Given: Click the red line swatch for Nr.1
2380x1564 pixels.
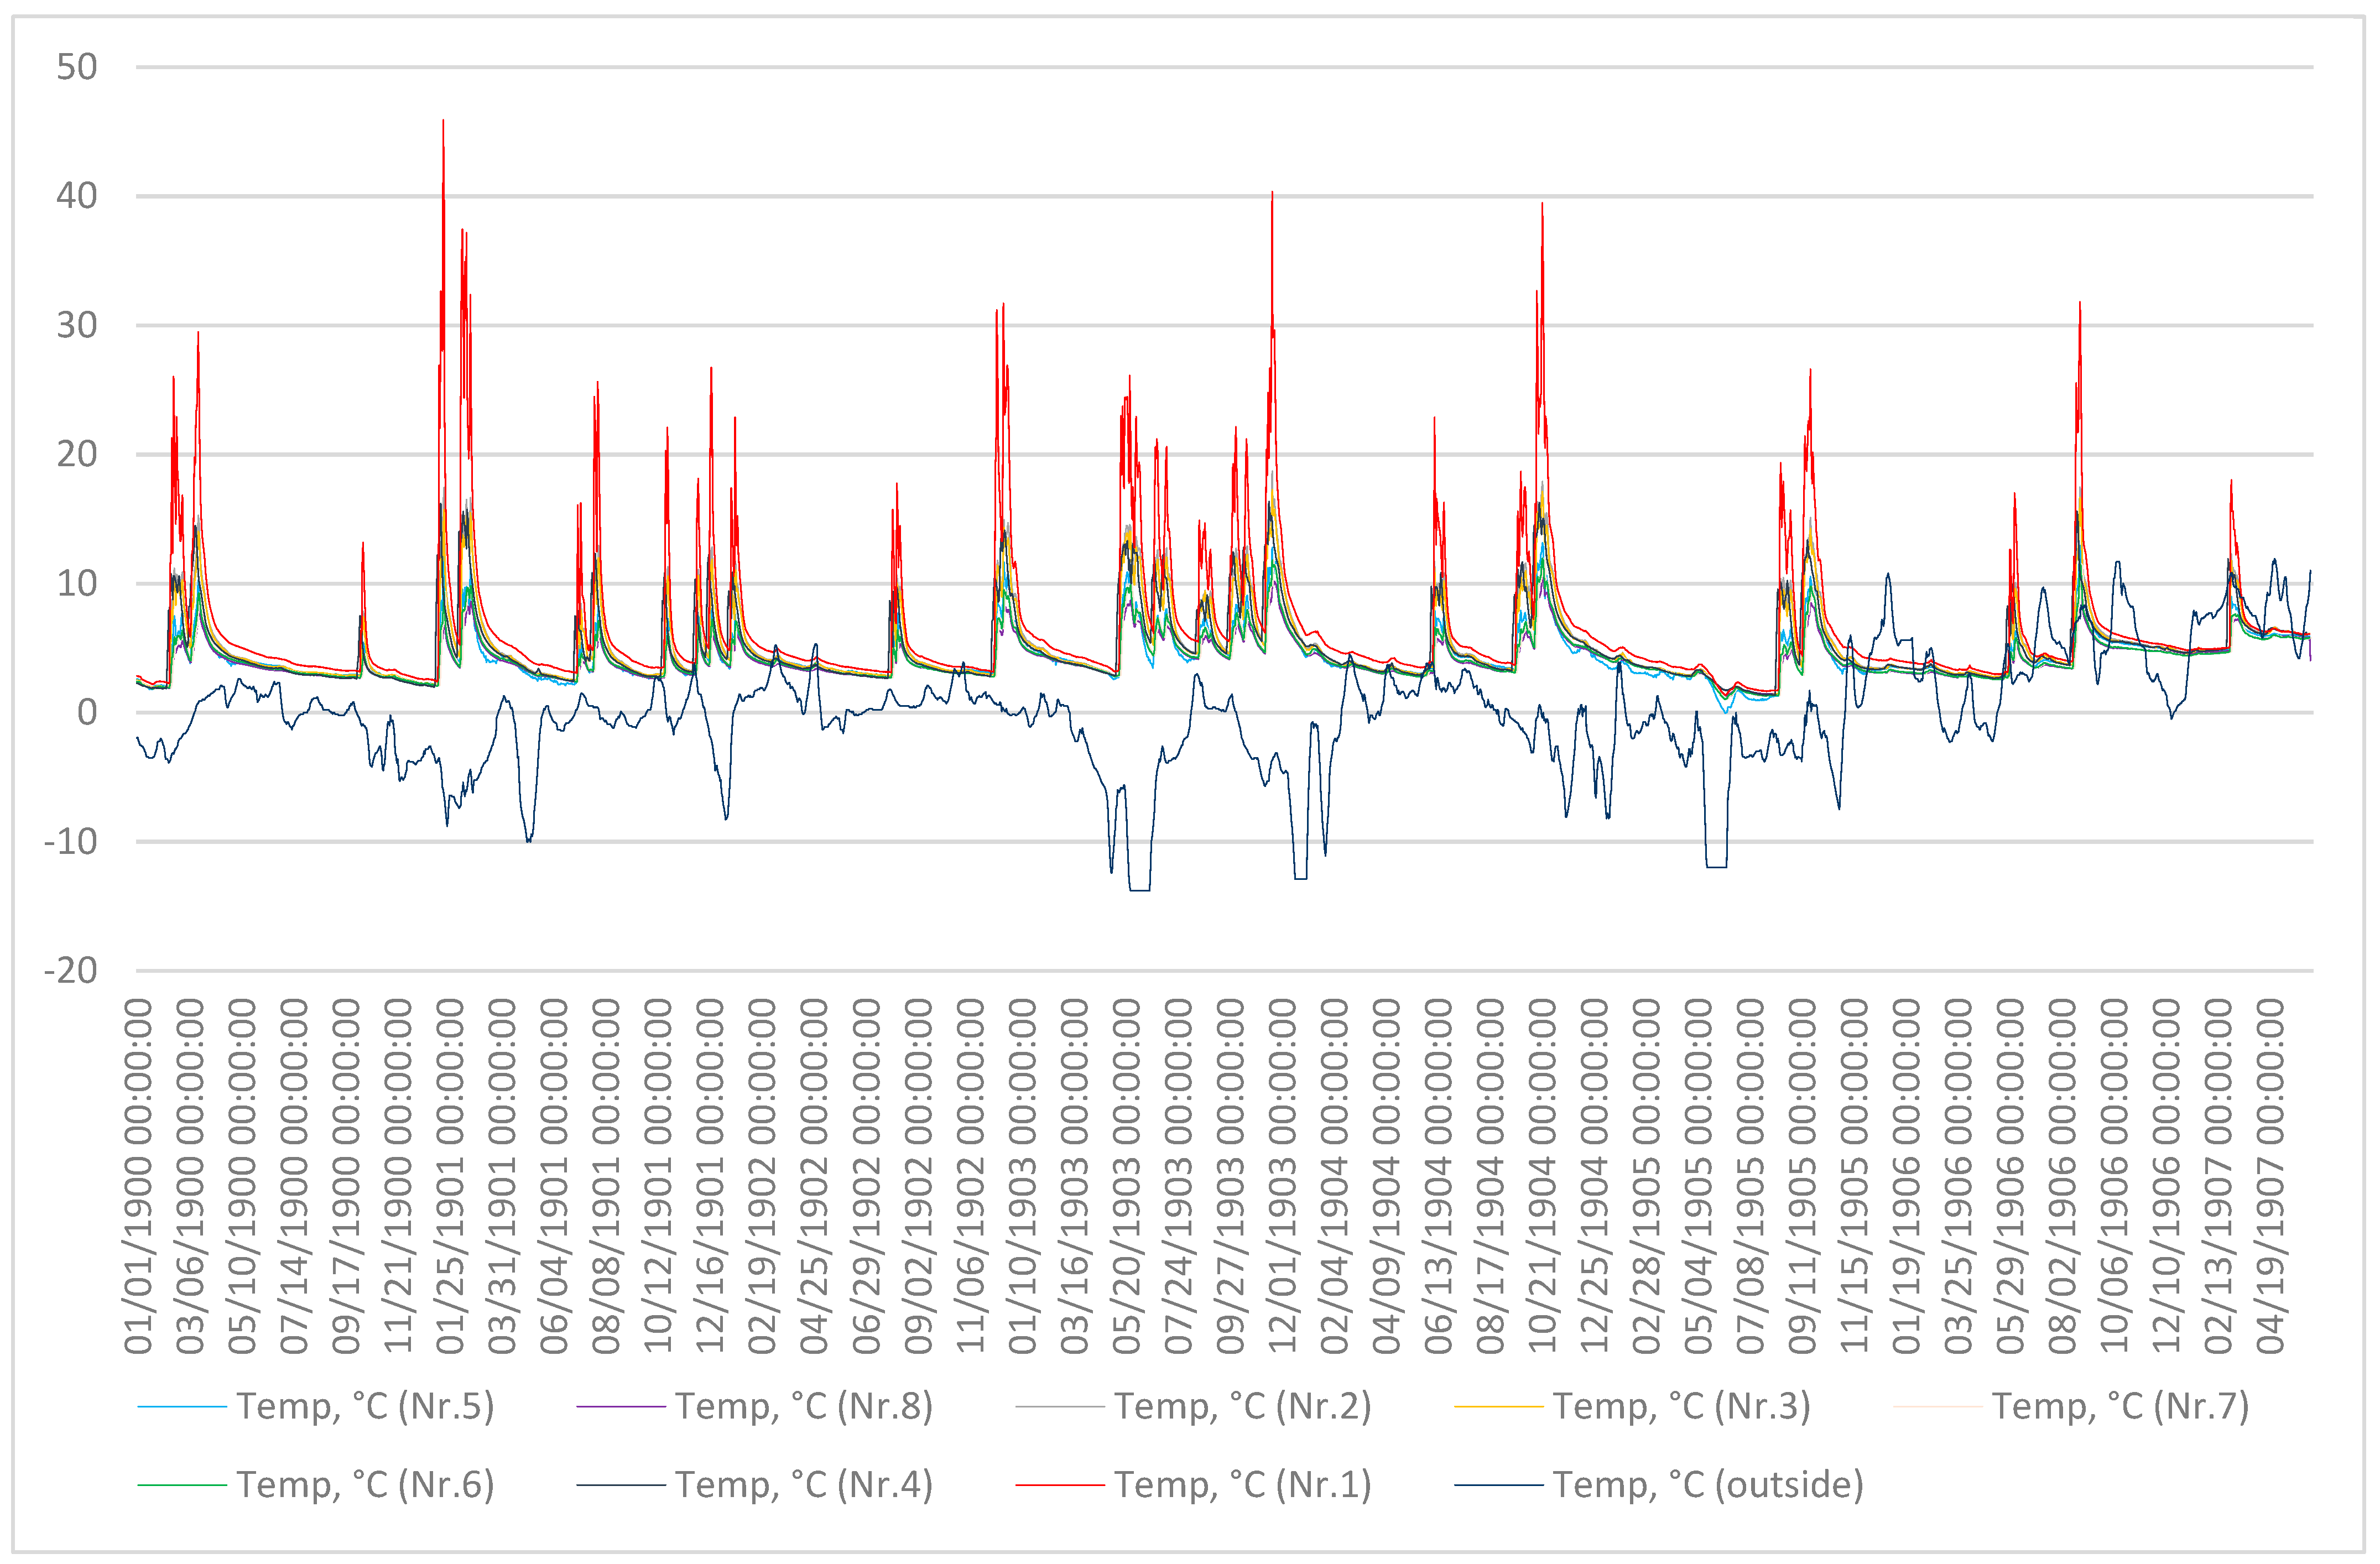Looking at the screenshot, I should 1060,1485.
